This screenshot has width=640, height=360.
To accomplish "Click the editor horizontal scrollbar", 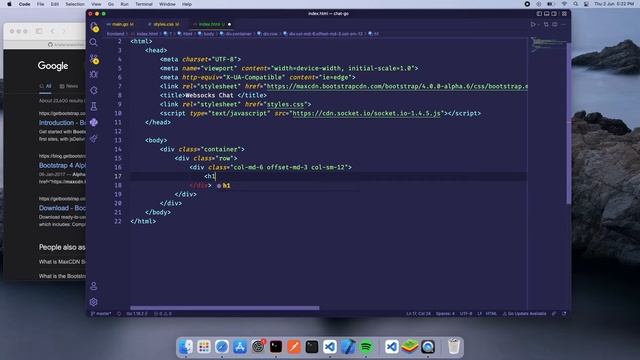I will tap(224, 308).
